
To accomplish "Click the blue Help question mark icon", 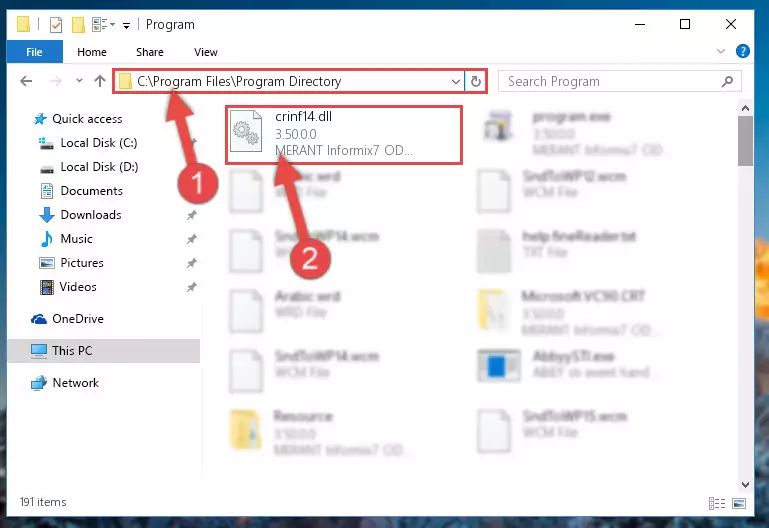I will (x=743, y=51).
